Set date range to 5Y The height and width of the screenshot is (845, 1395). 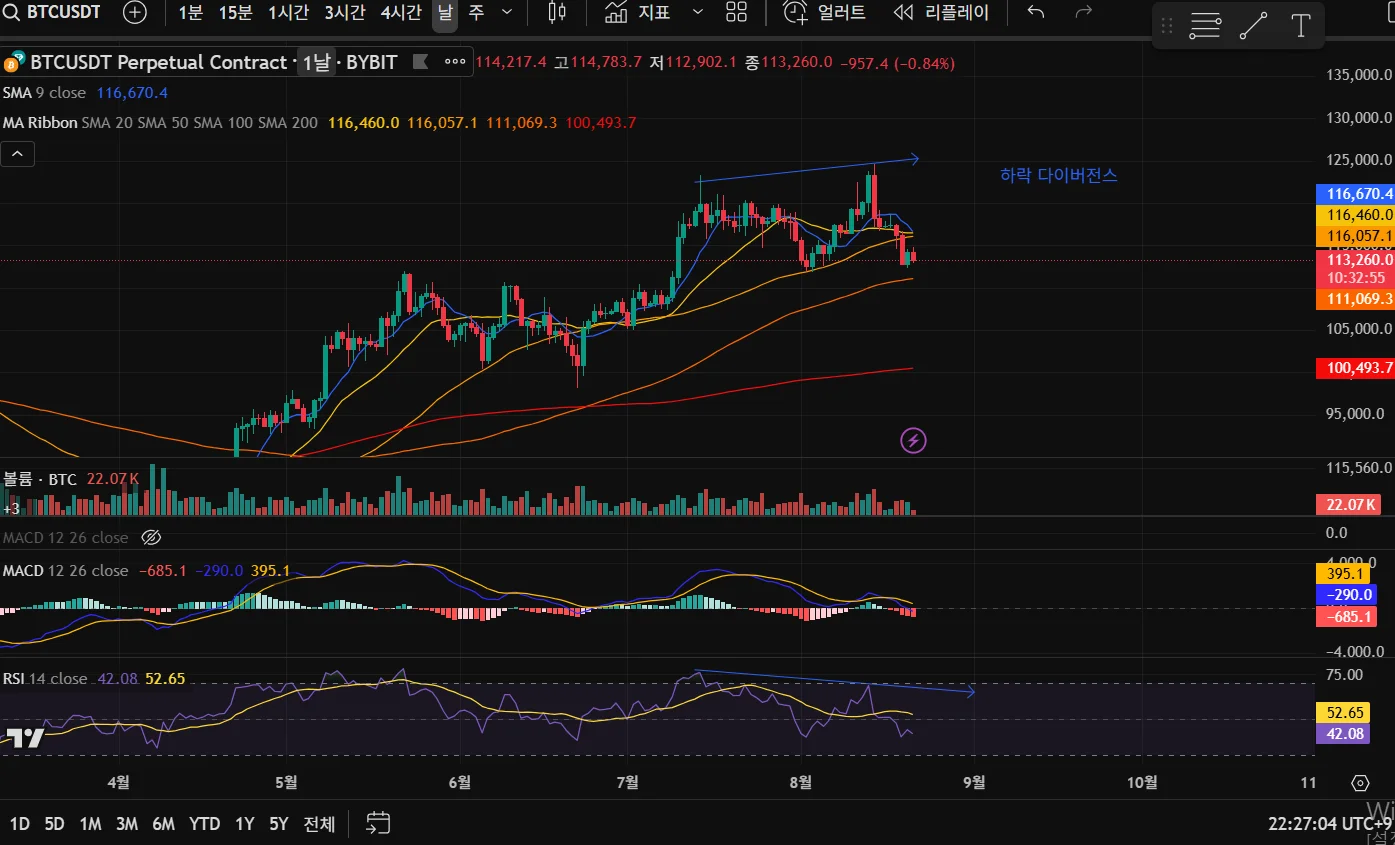point(278,824)
